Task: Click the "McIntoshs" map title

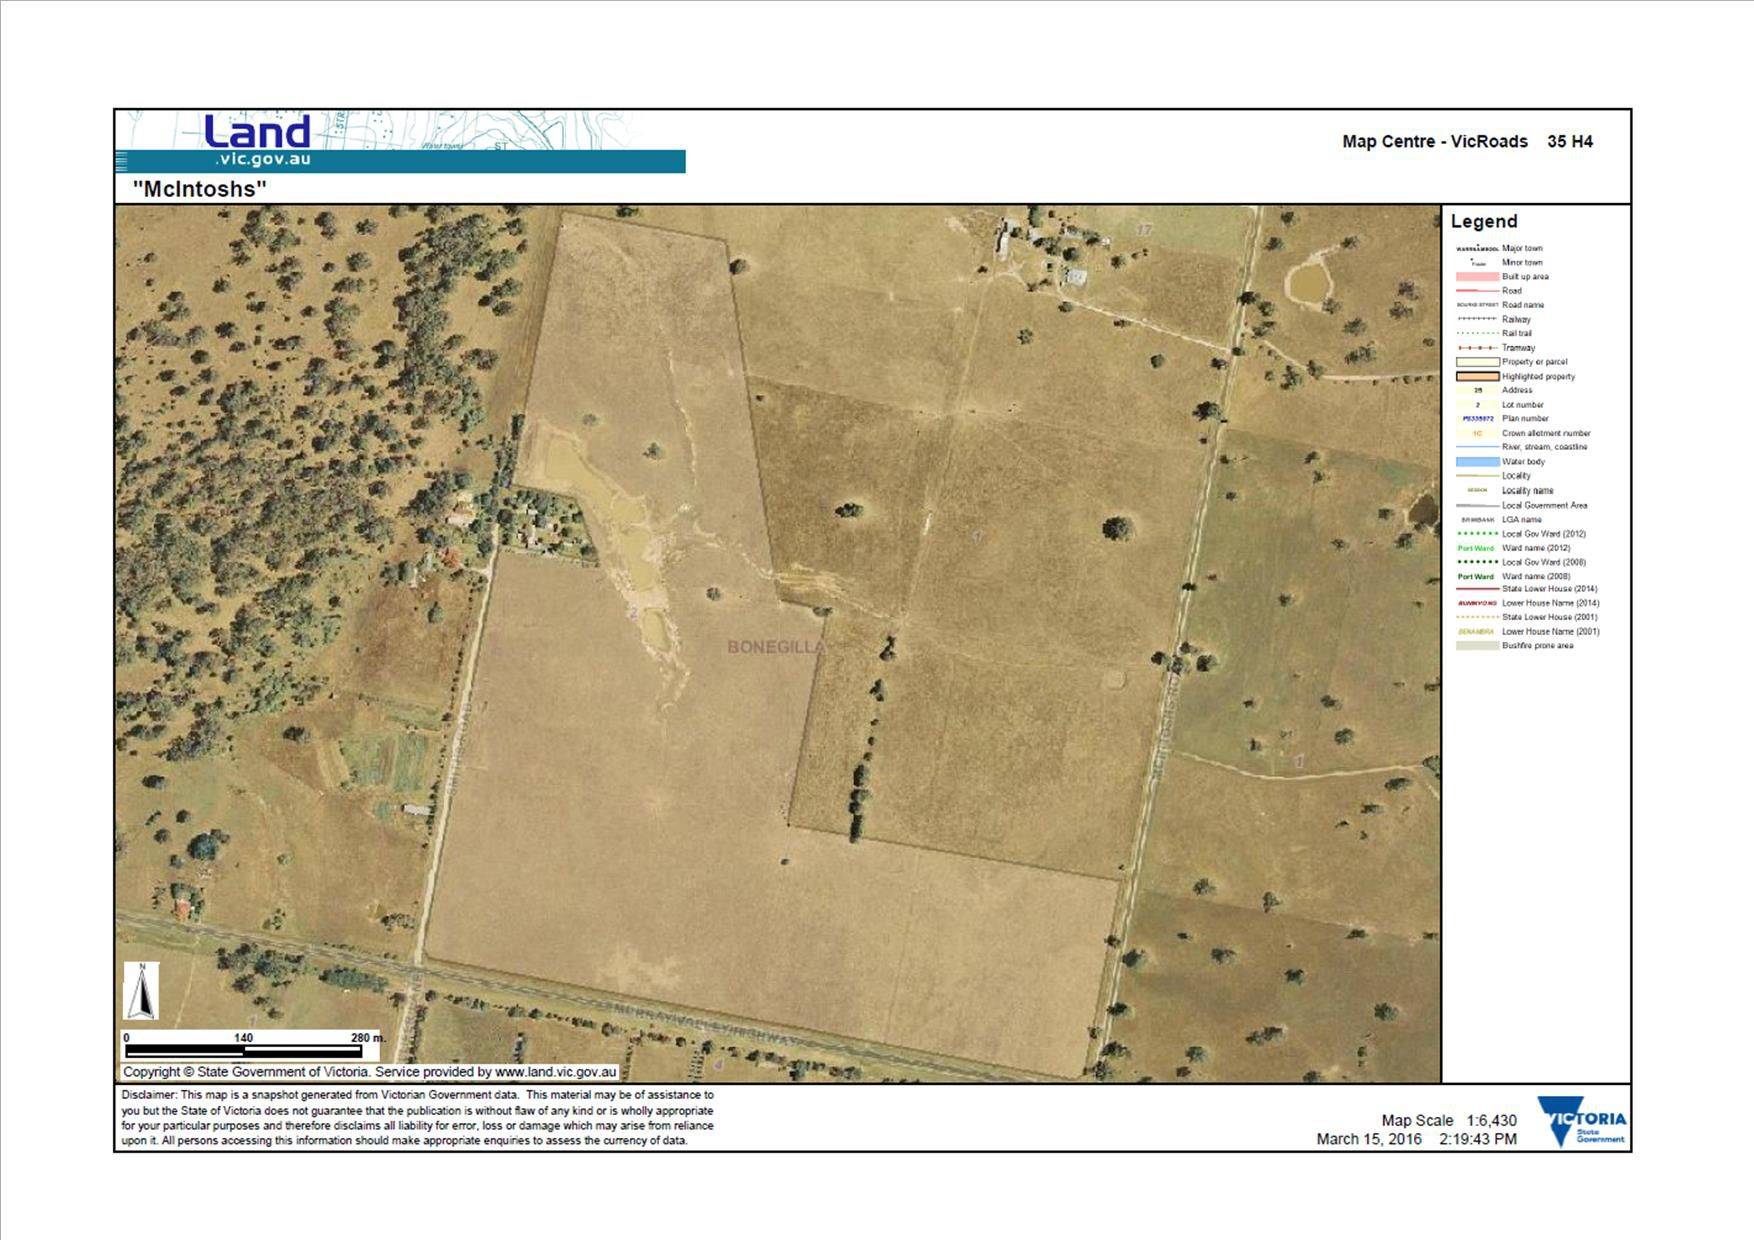Action: click(x=200, y=189)
